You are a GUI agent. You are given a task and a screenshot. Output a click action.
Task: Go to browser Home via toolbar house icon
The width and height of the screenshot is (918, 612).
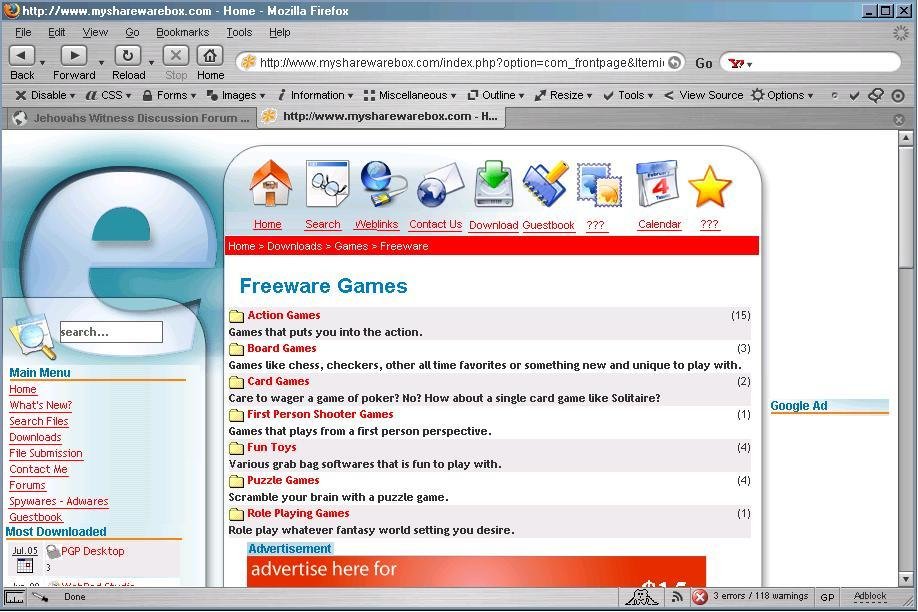point(210,56)
